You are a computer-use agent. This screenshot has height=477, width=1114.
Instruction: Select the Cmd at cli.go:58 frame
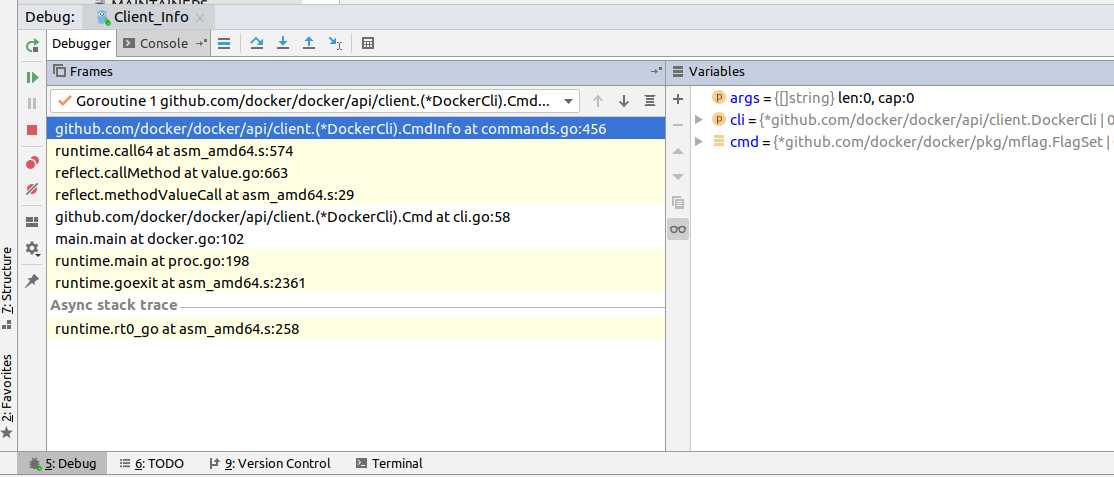pyautogui.click(x=356, y=217)
